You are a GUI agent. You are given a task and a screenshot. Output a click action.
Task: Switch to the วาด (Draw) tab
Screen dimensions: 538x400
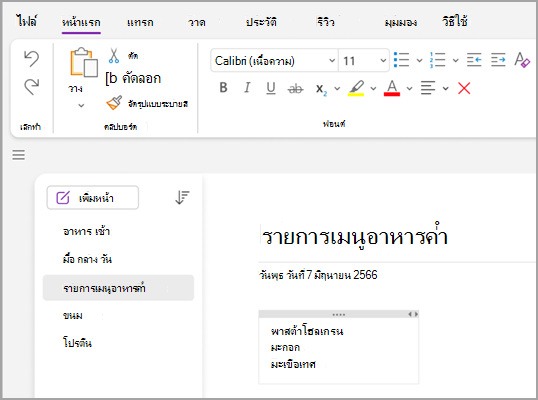click(197, 23)
